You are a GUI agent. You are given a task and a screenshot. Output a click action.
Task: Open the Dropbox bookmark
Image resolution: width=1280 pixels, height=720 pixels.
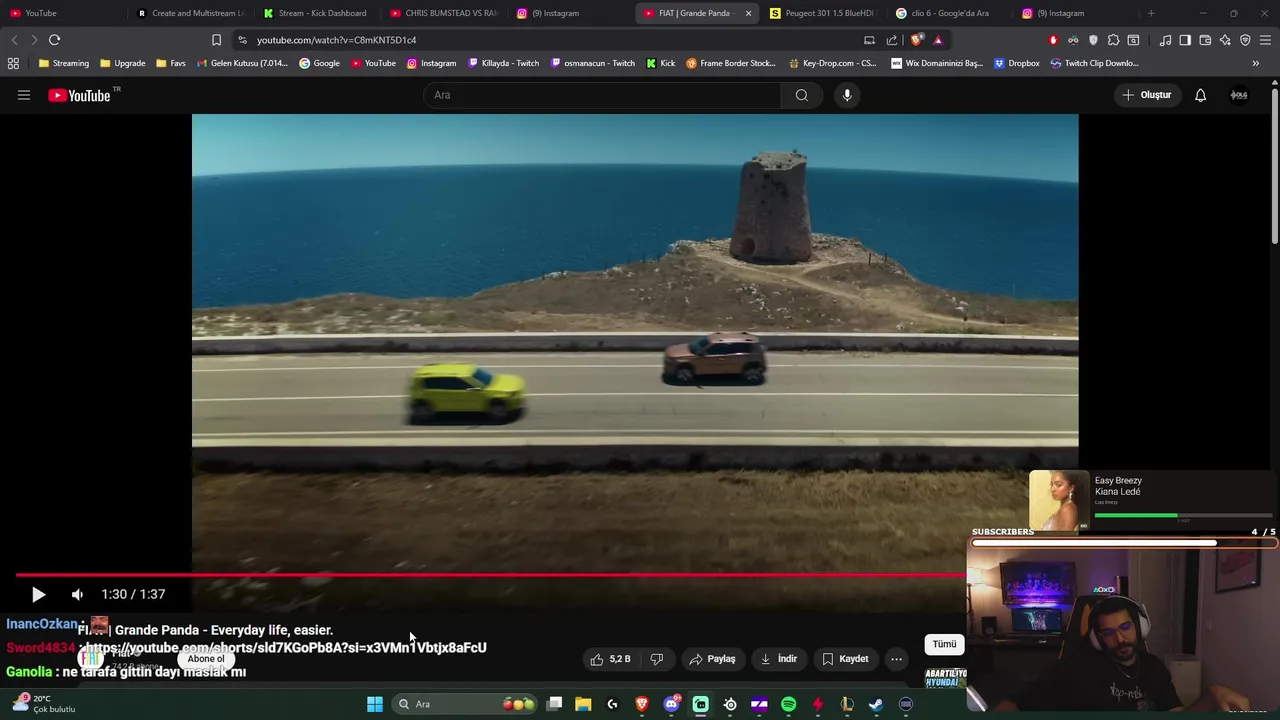[1016, 63]
